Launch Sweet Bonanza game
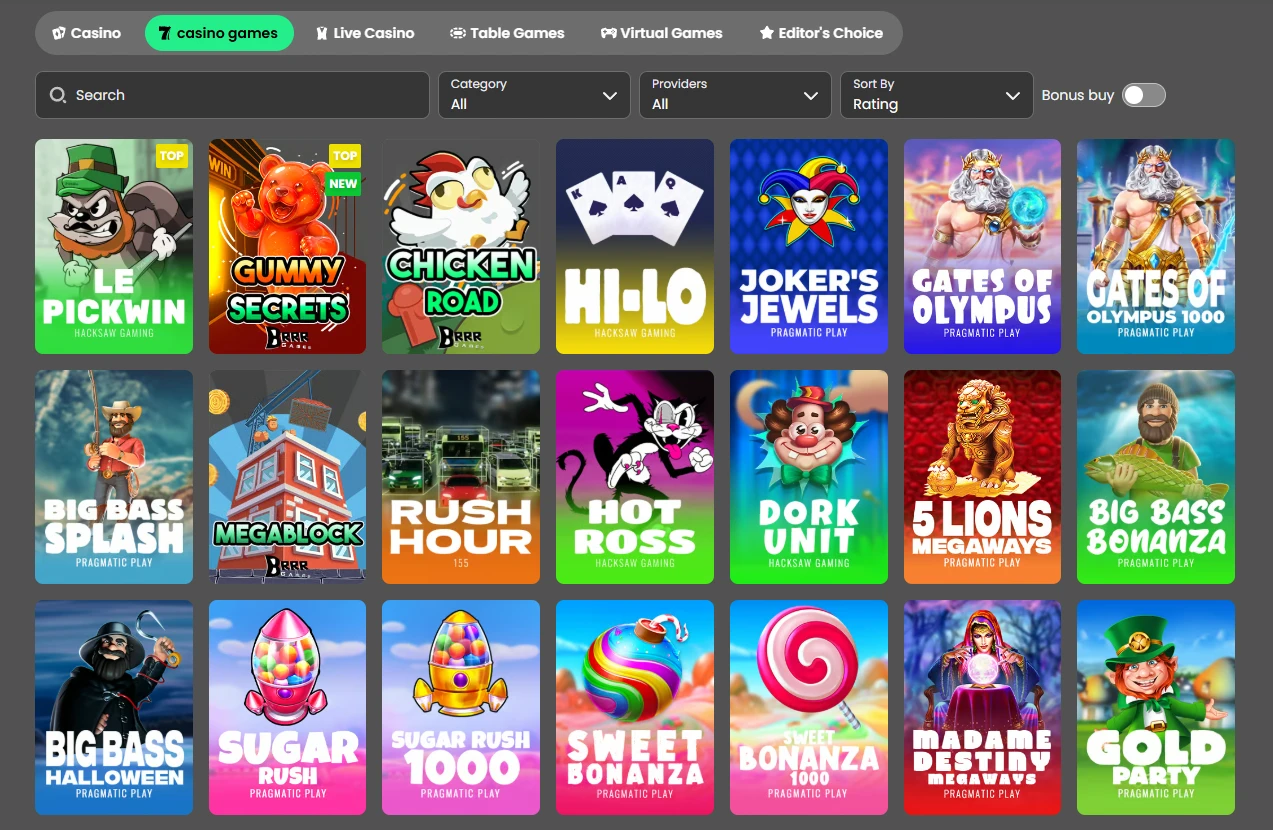Image resolution: width=1273 pixels, height=830 pixels. 635,707
